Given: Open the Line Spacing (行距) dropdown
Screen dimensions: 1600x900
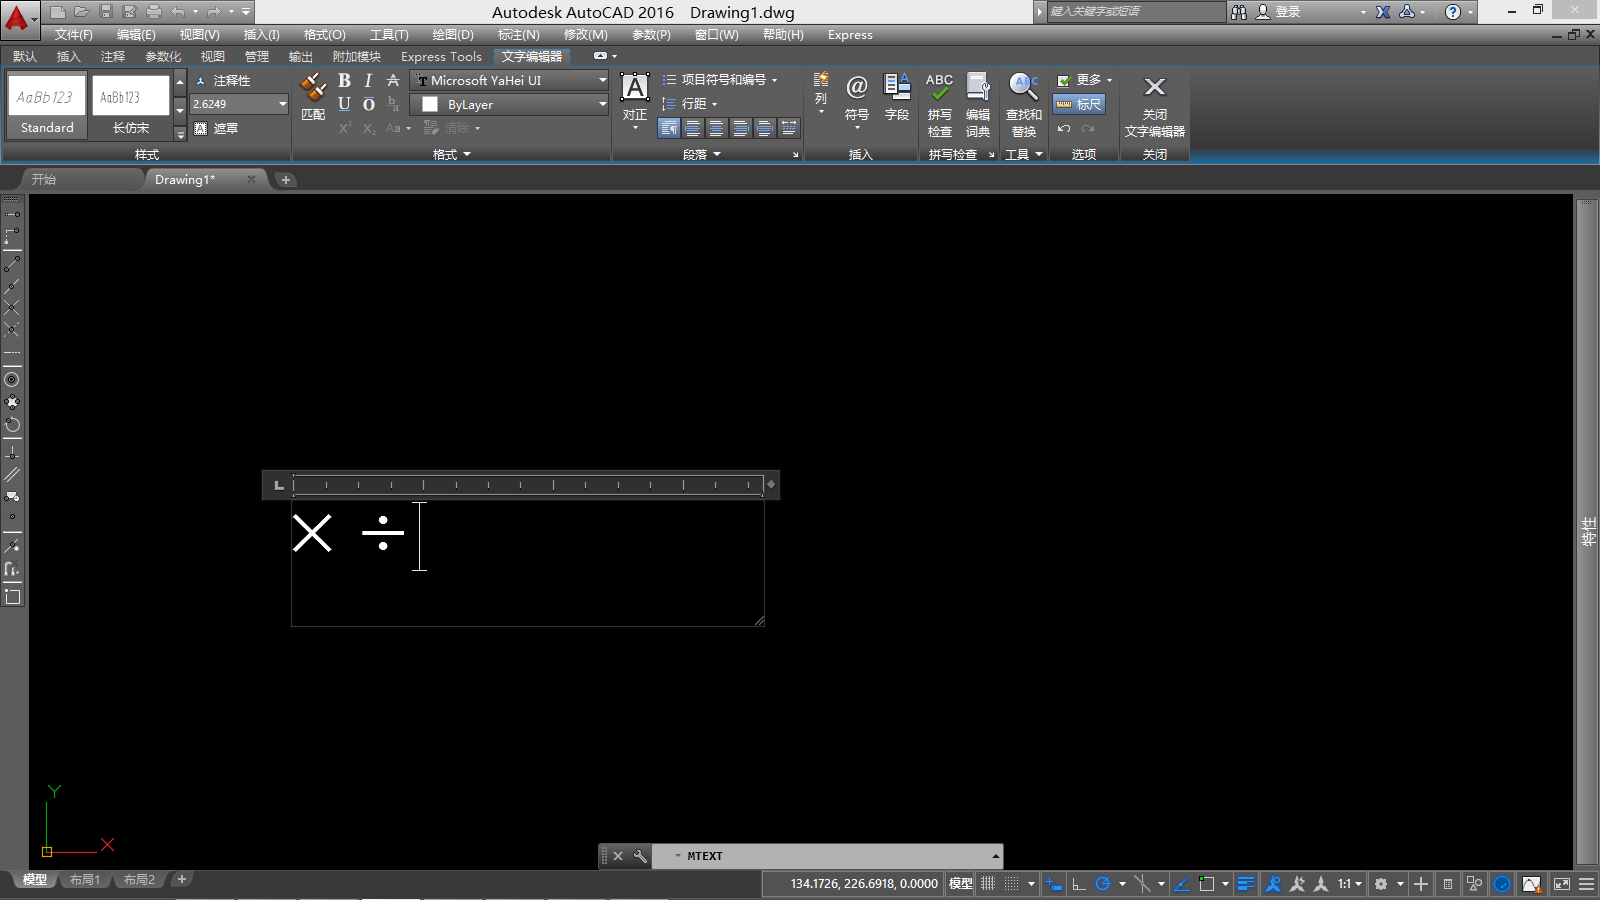Looking at the screenshot, I should click(x=689, y=103).
